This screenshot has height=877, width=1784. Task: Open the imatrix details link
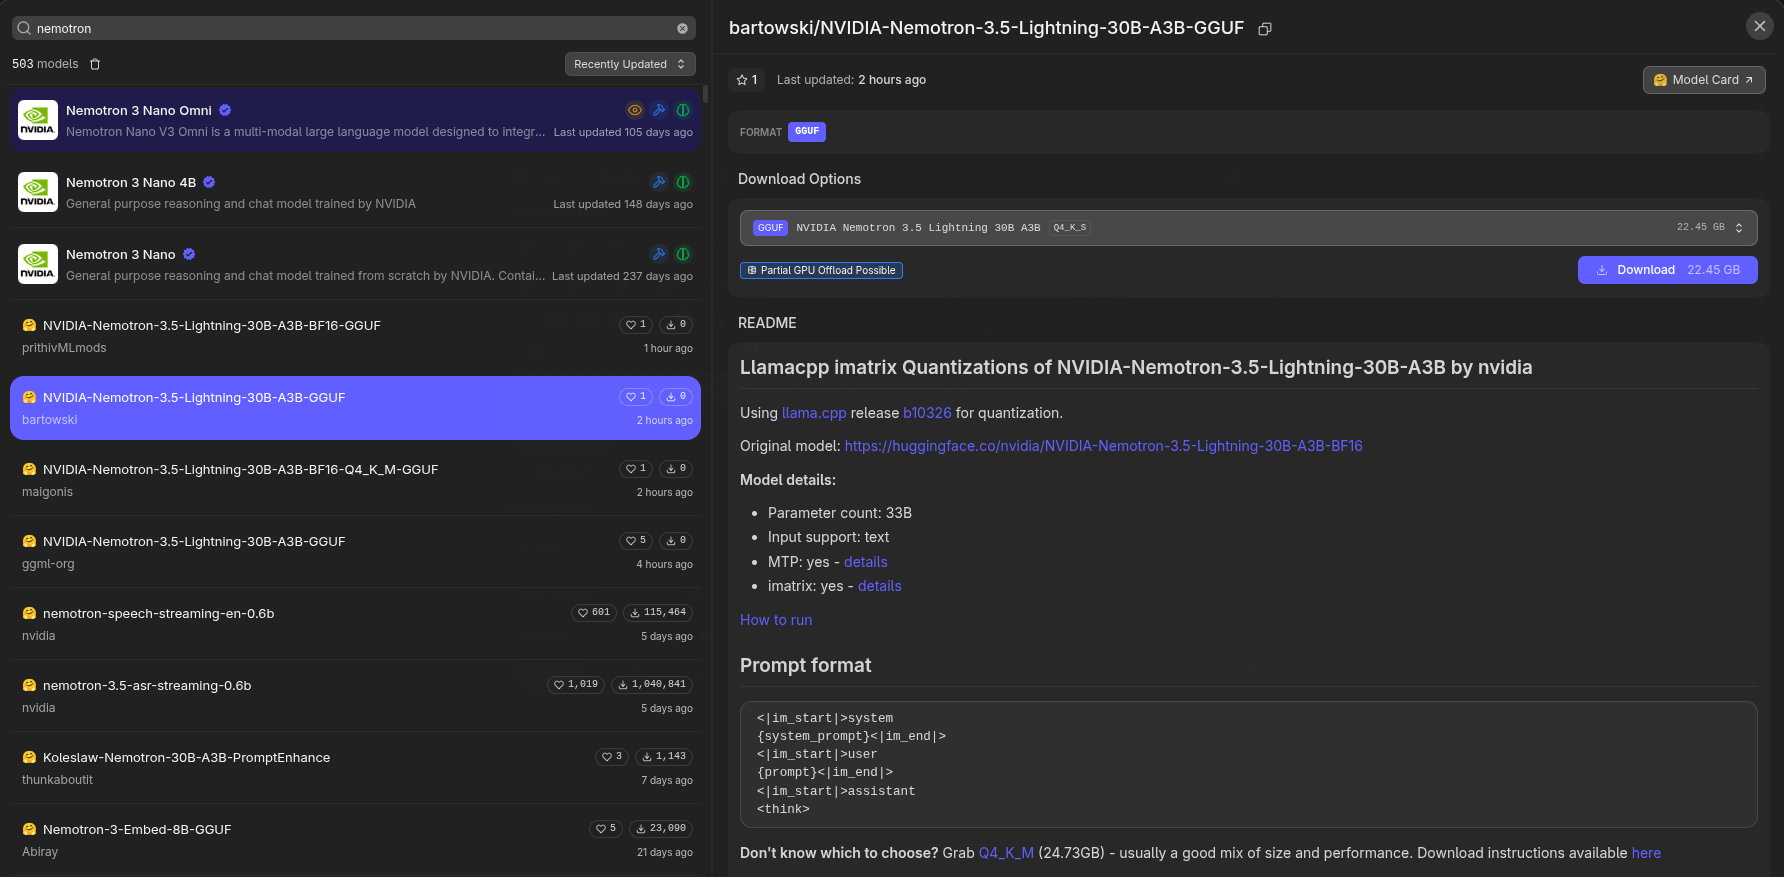880,586
